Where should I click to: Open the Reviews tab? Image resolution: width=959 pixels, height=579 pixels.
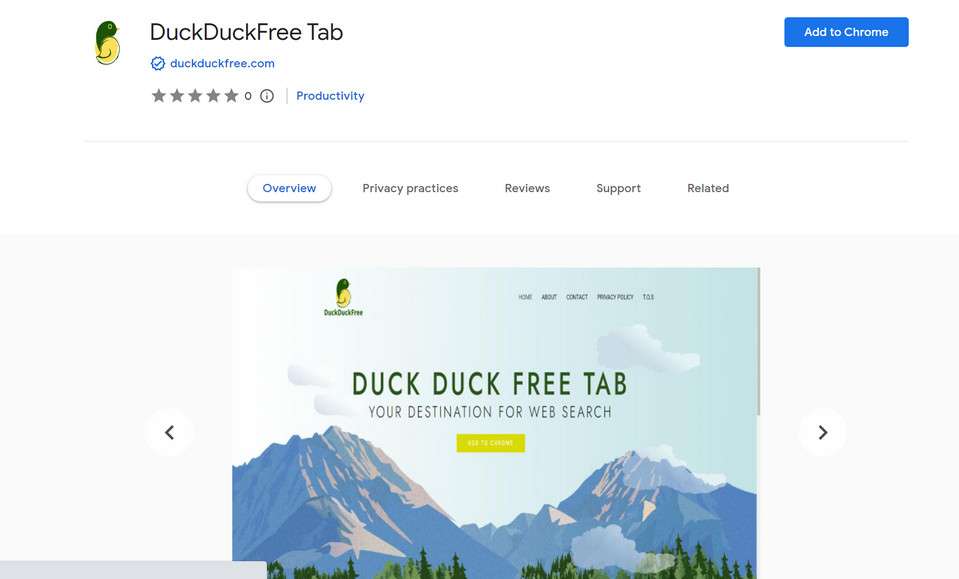(x=527, y=188)
